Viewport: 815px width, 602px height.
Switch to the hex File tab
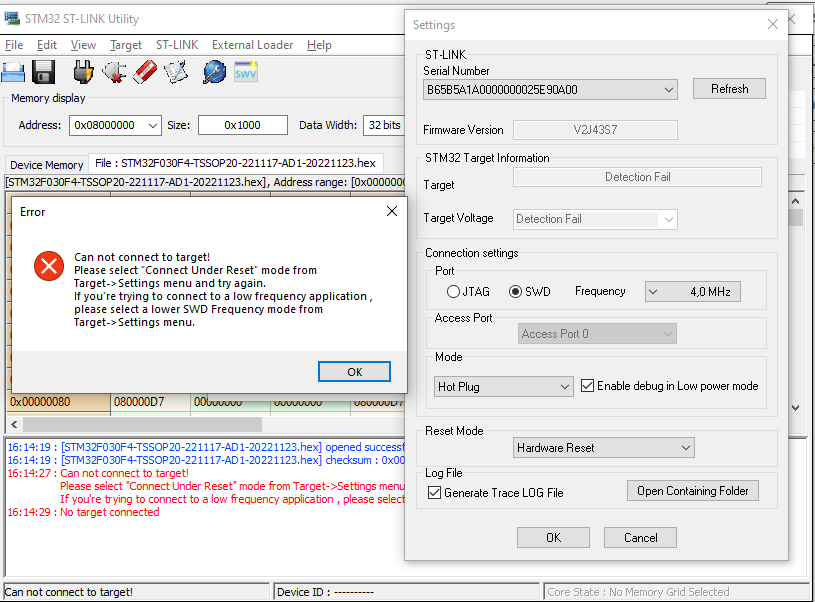[x=235, y=163]
